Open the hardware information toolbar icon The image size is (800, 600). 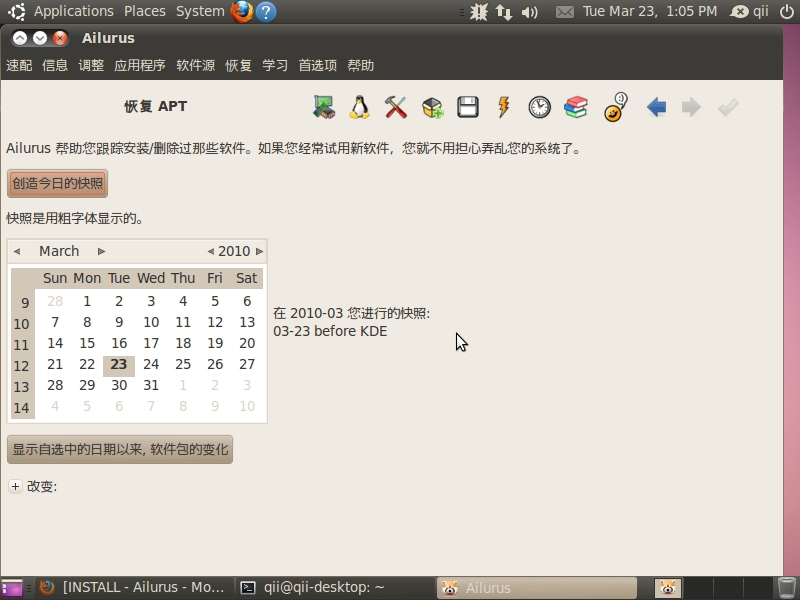pos(324,107)
